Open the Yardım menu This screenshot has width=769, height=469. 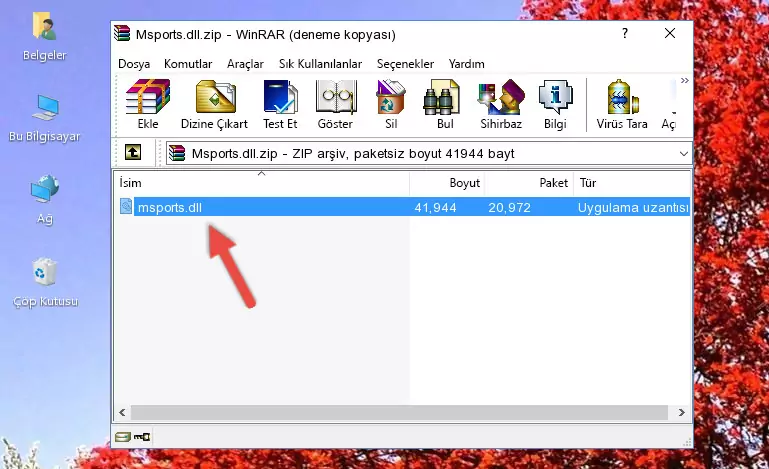(x=466, y=64)
